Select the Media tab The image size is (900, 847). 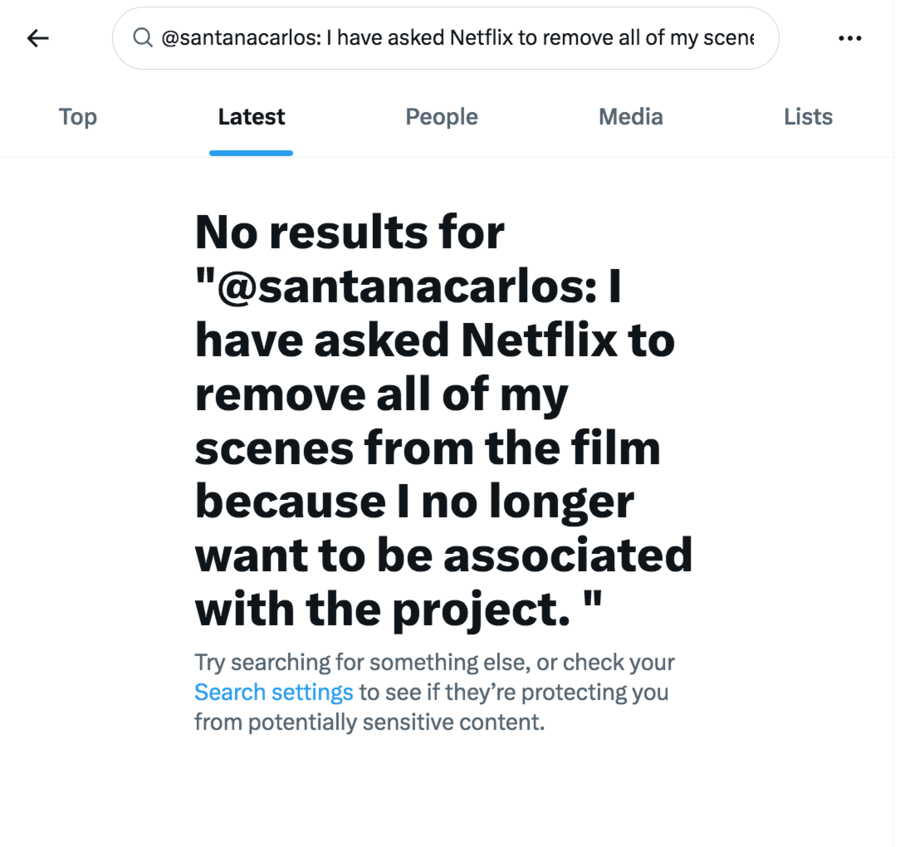(630, 117)
